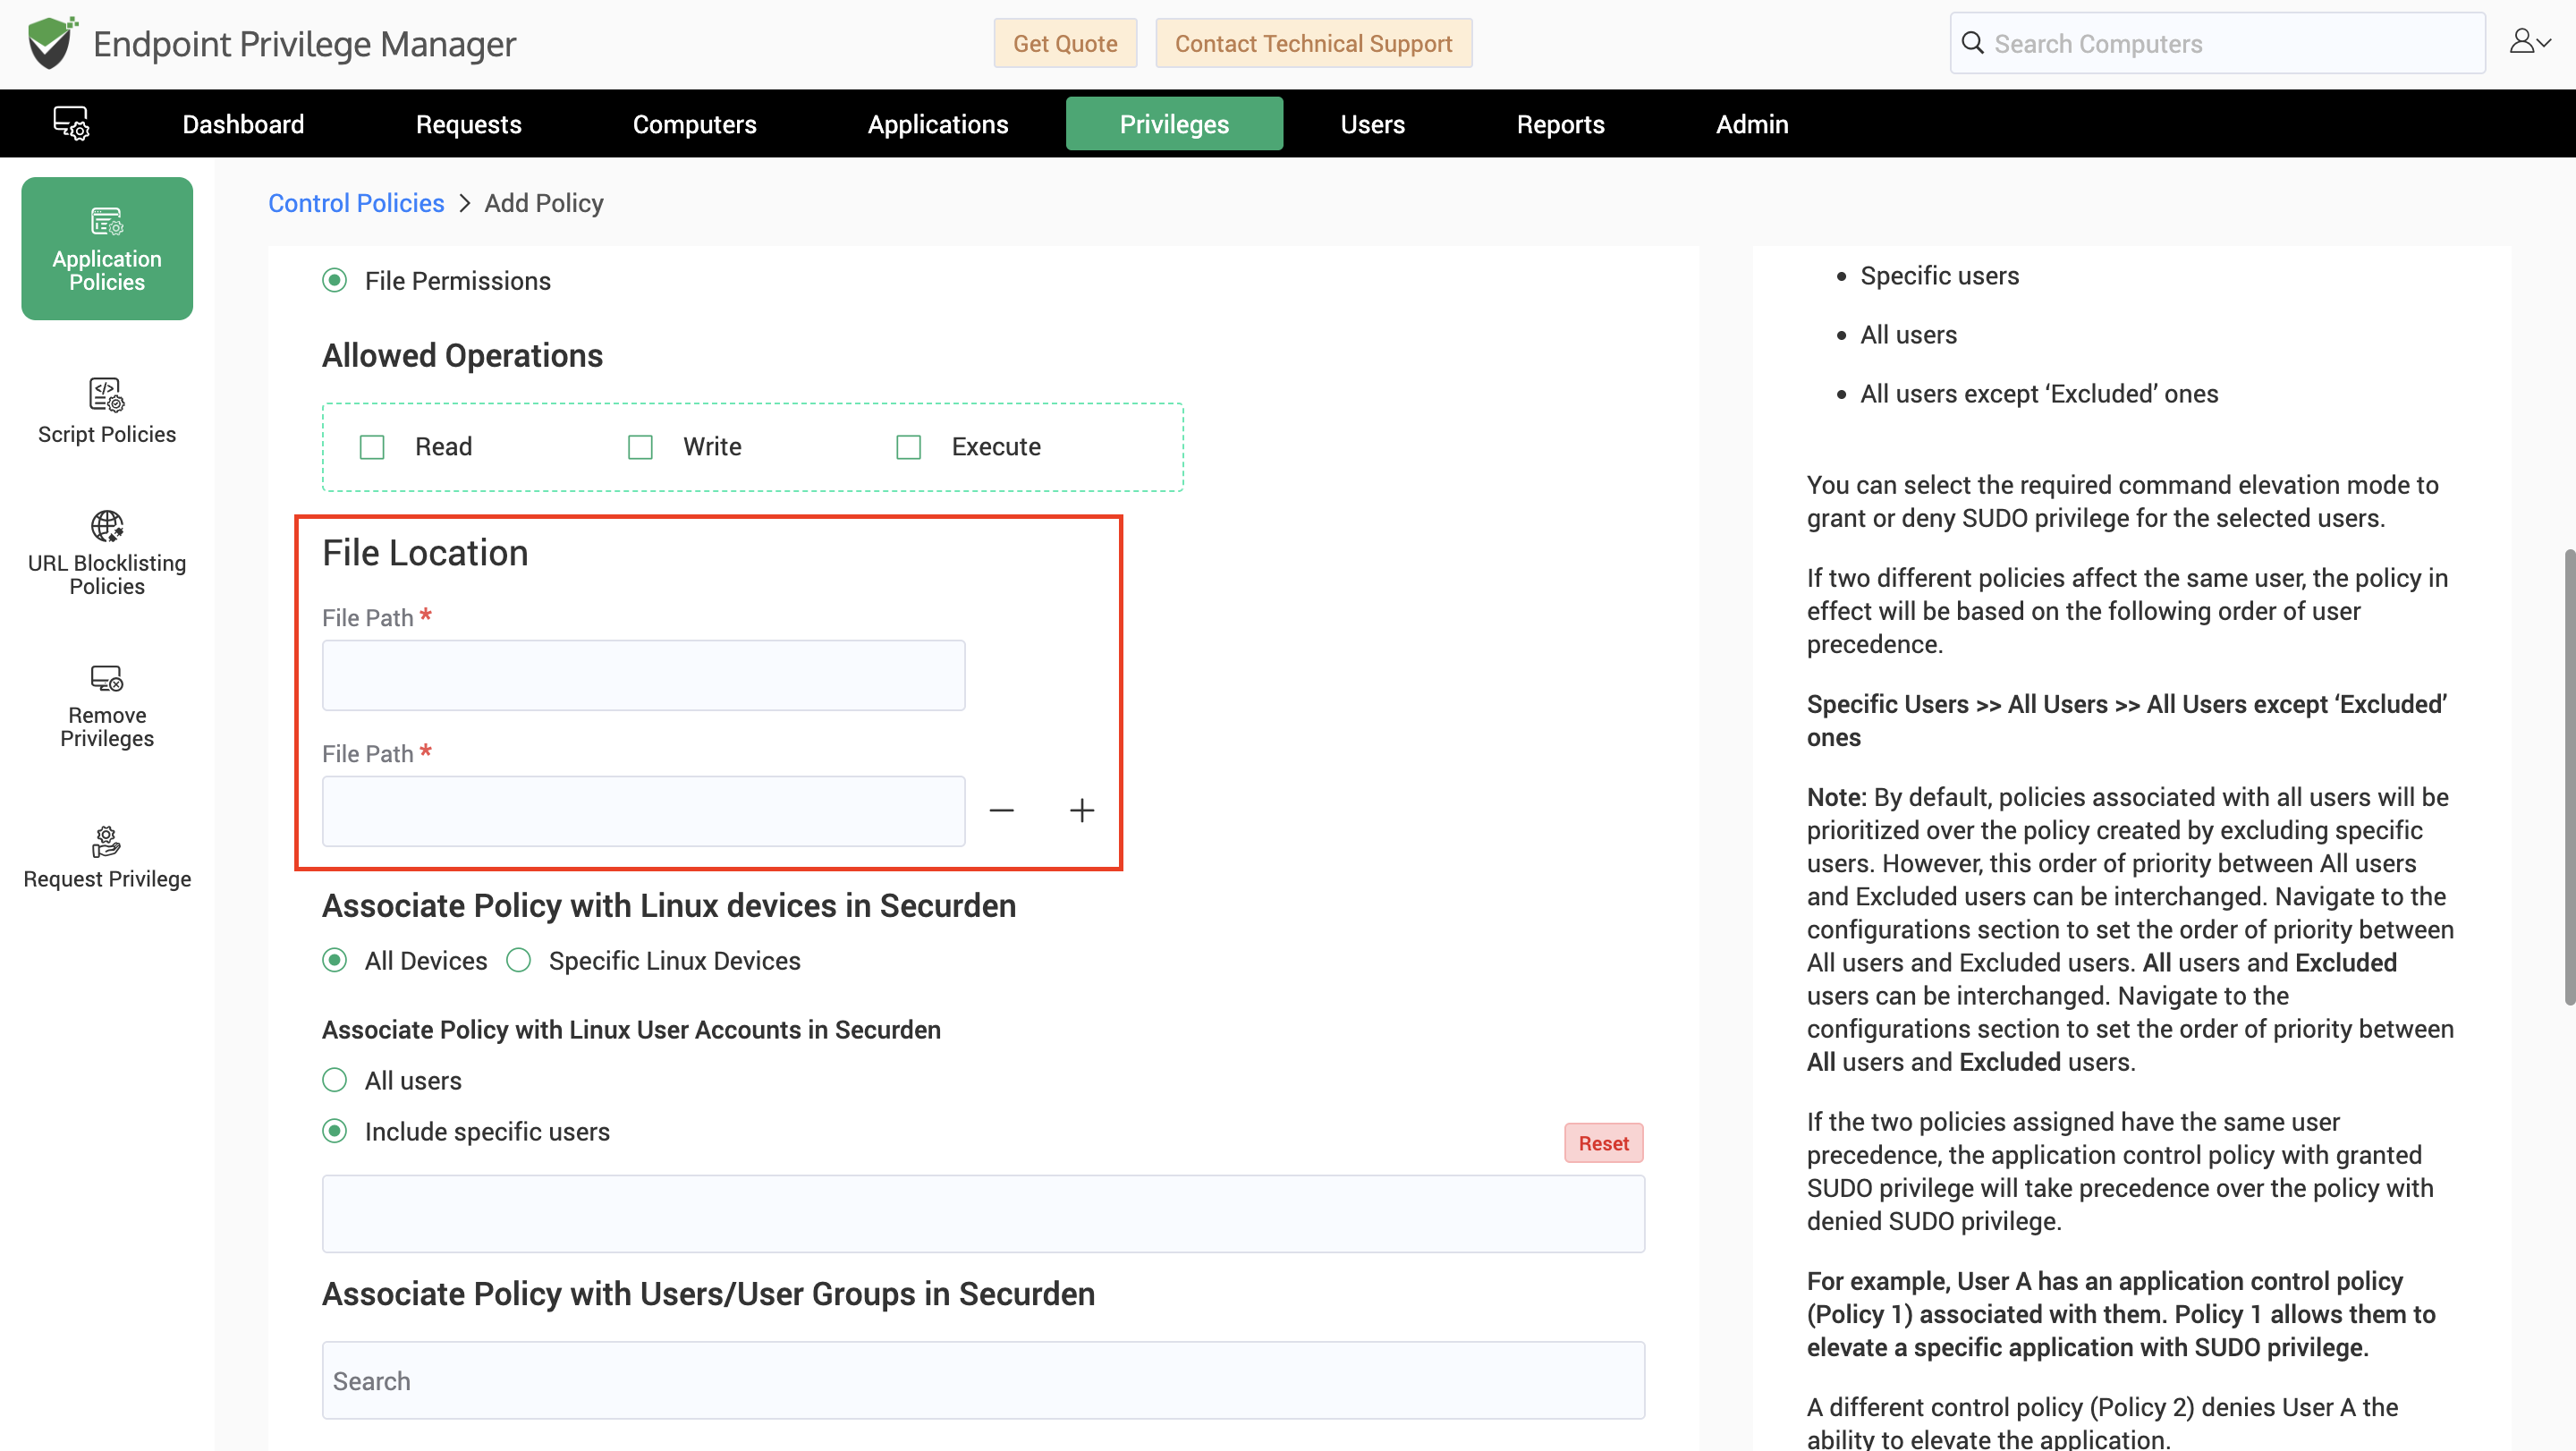Click 'All users except Excluded ones' bullet
The width and height of the screenshot is (2576, 1451).
point(2039,394)
